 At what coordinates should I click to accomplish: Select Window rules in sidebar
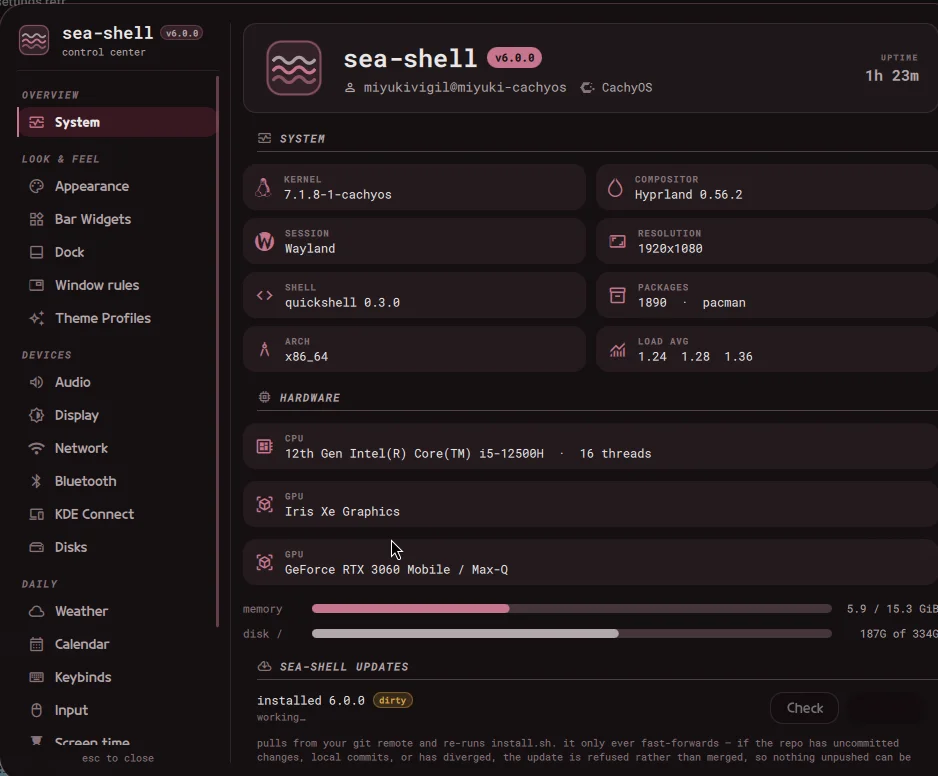117,285
